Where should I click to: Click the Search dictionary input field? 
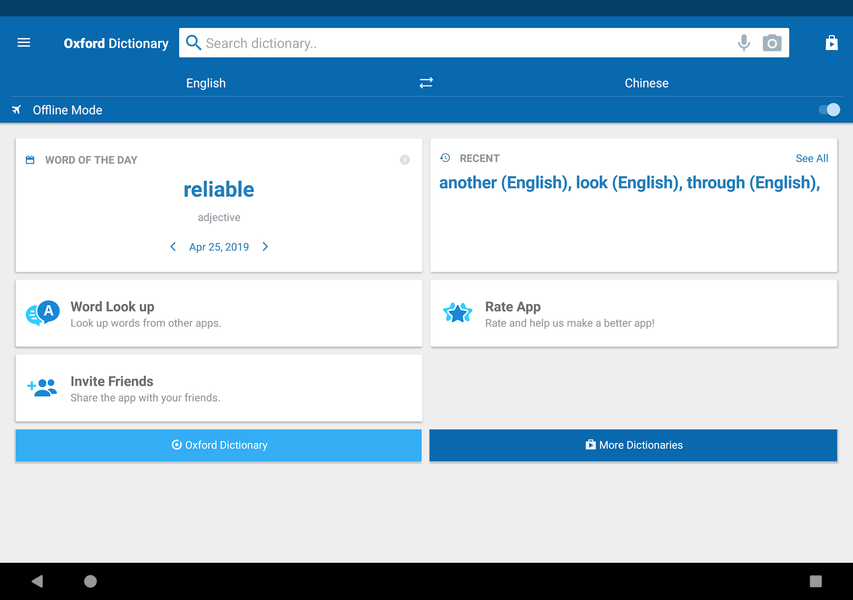coord(460,43)
